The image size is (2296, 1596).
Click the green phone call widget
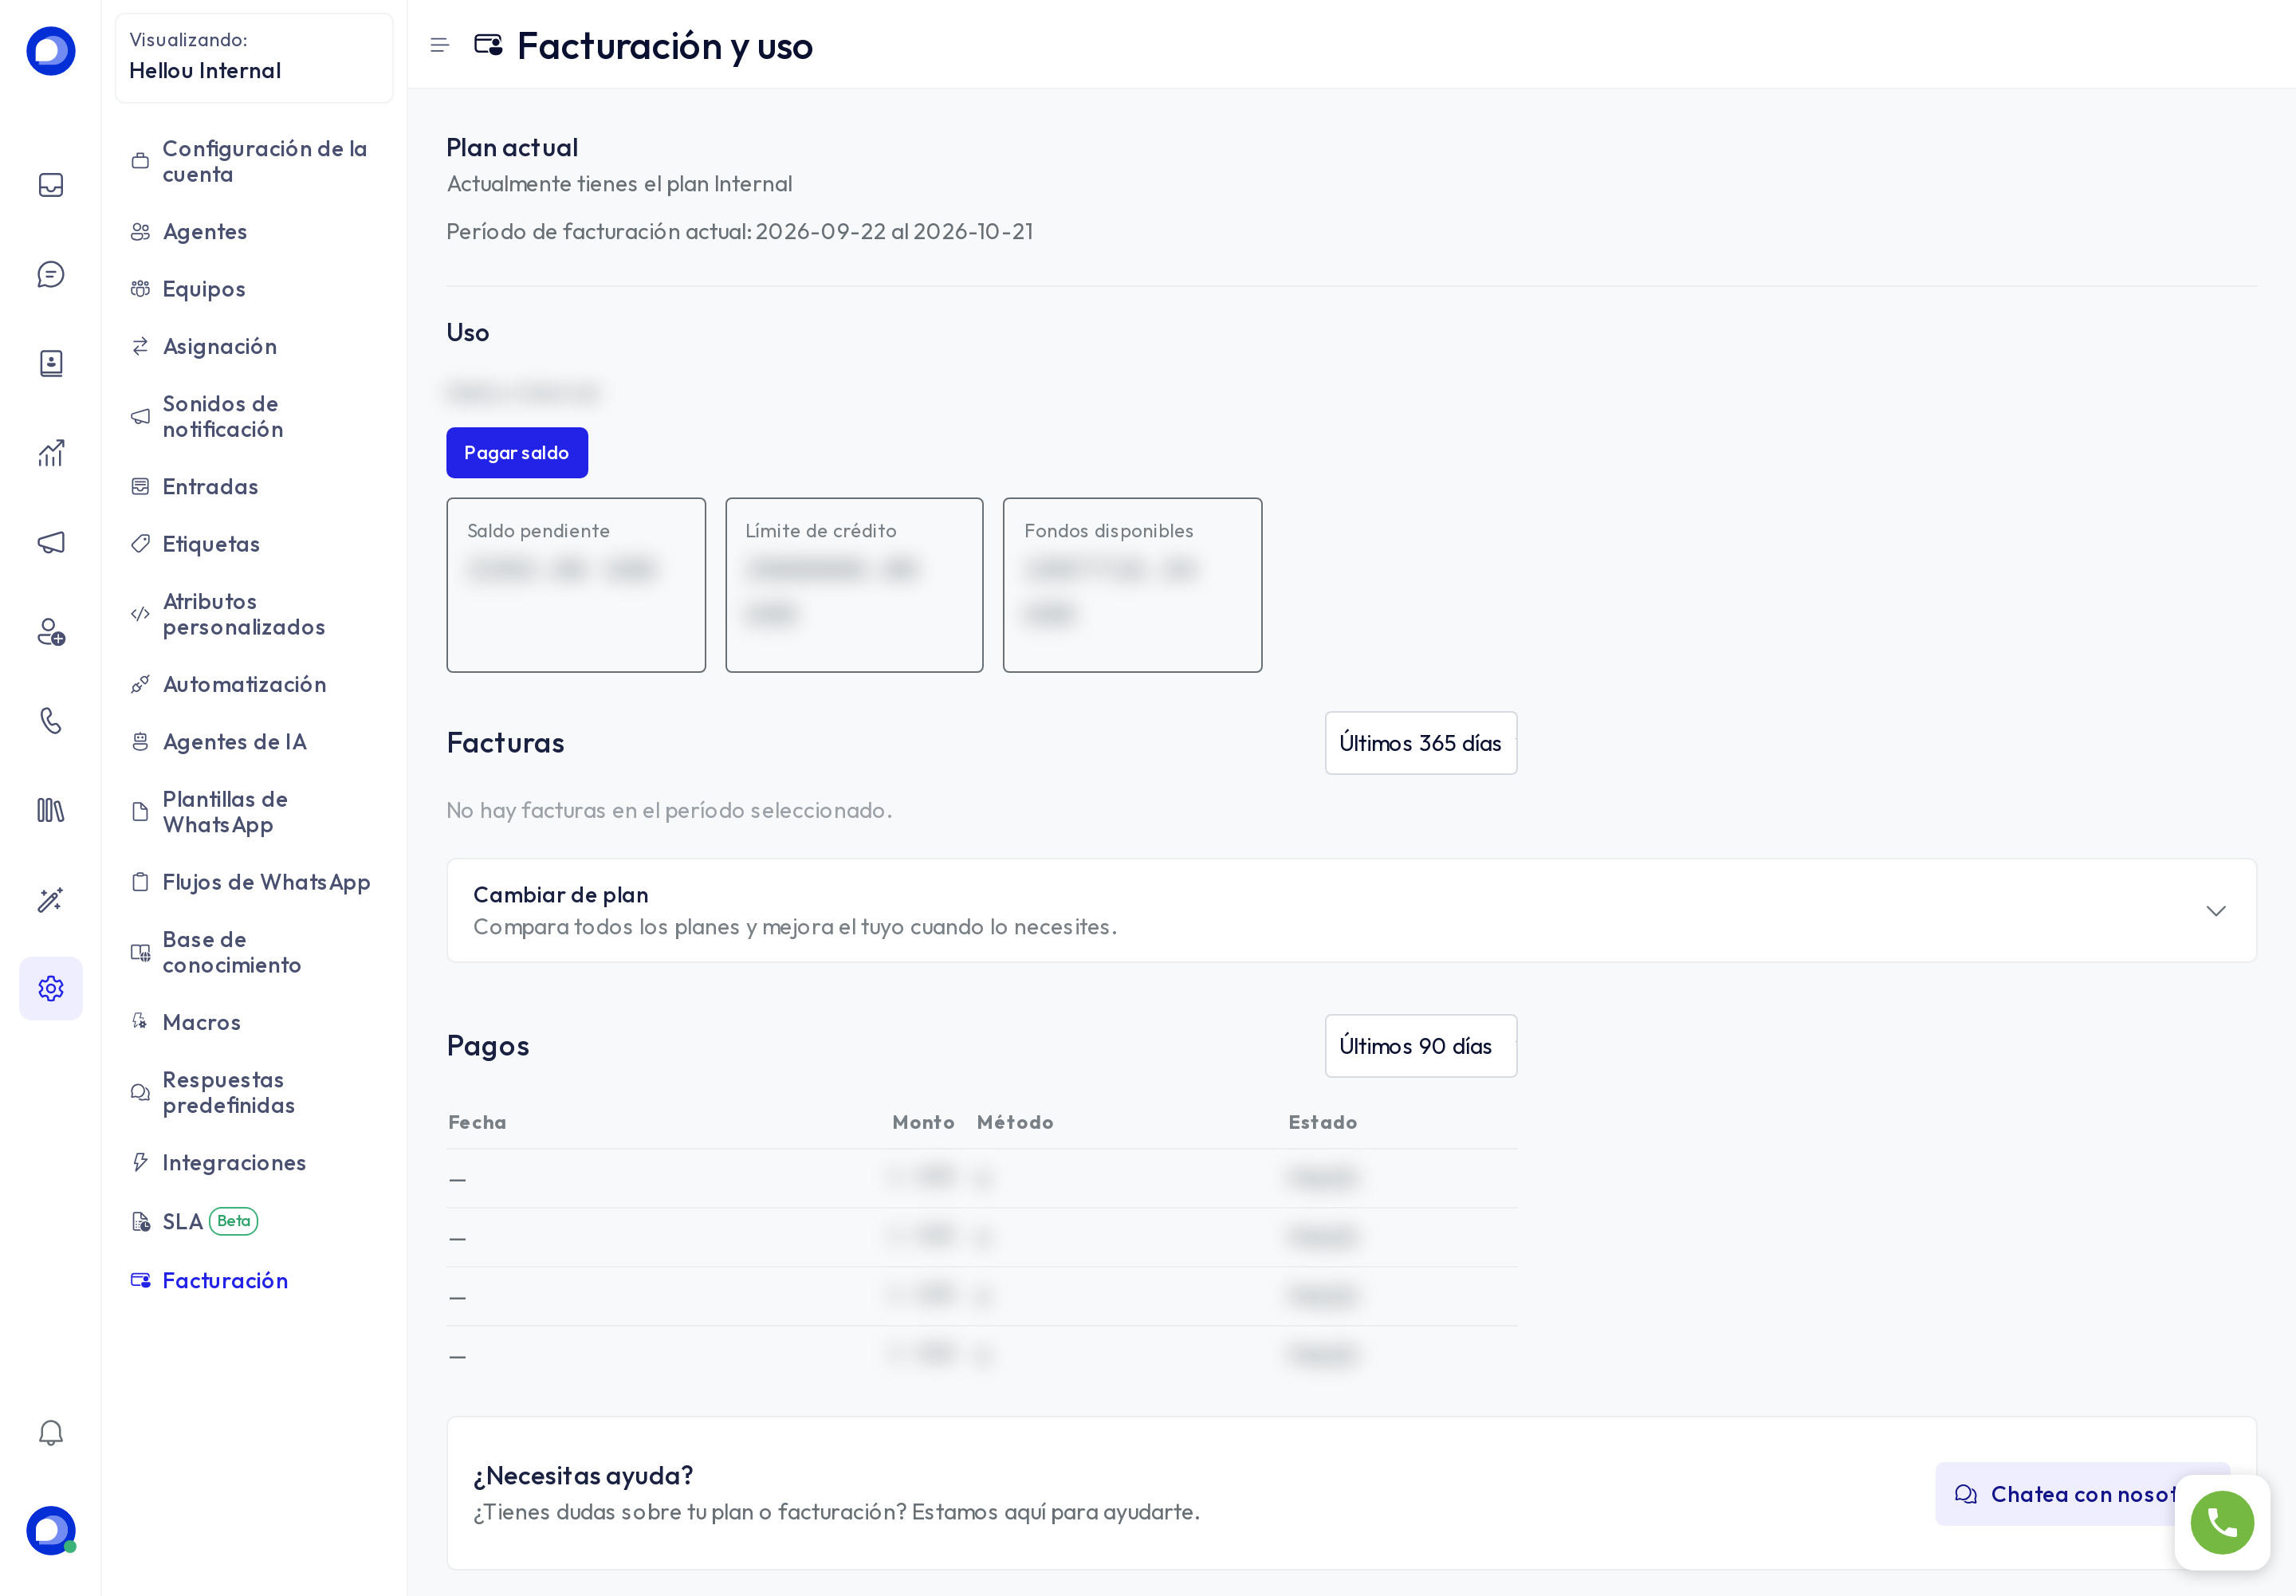[x=2222, y=1523]
